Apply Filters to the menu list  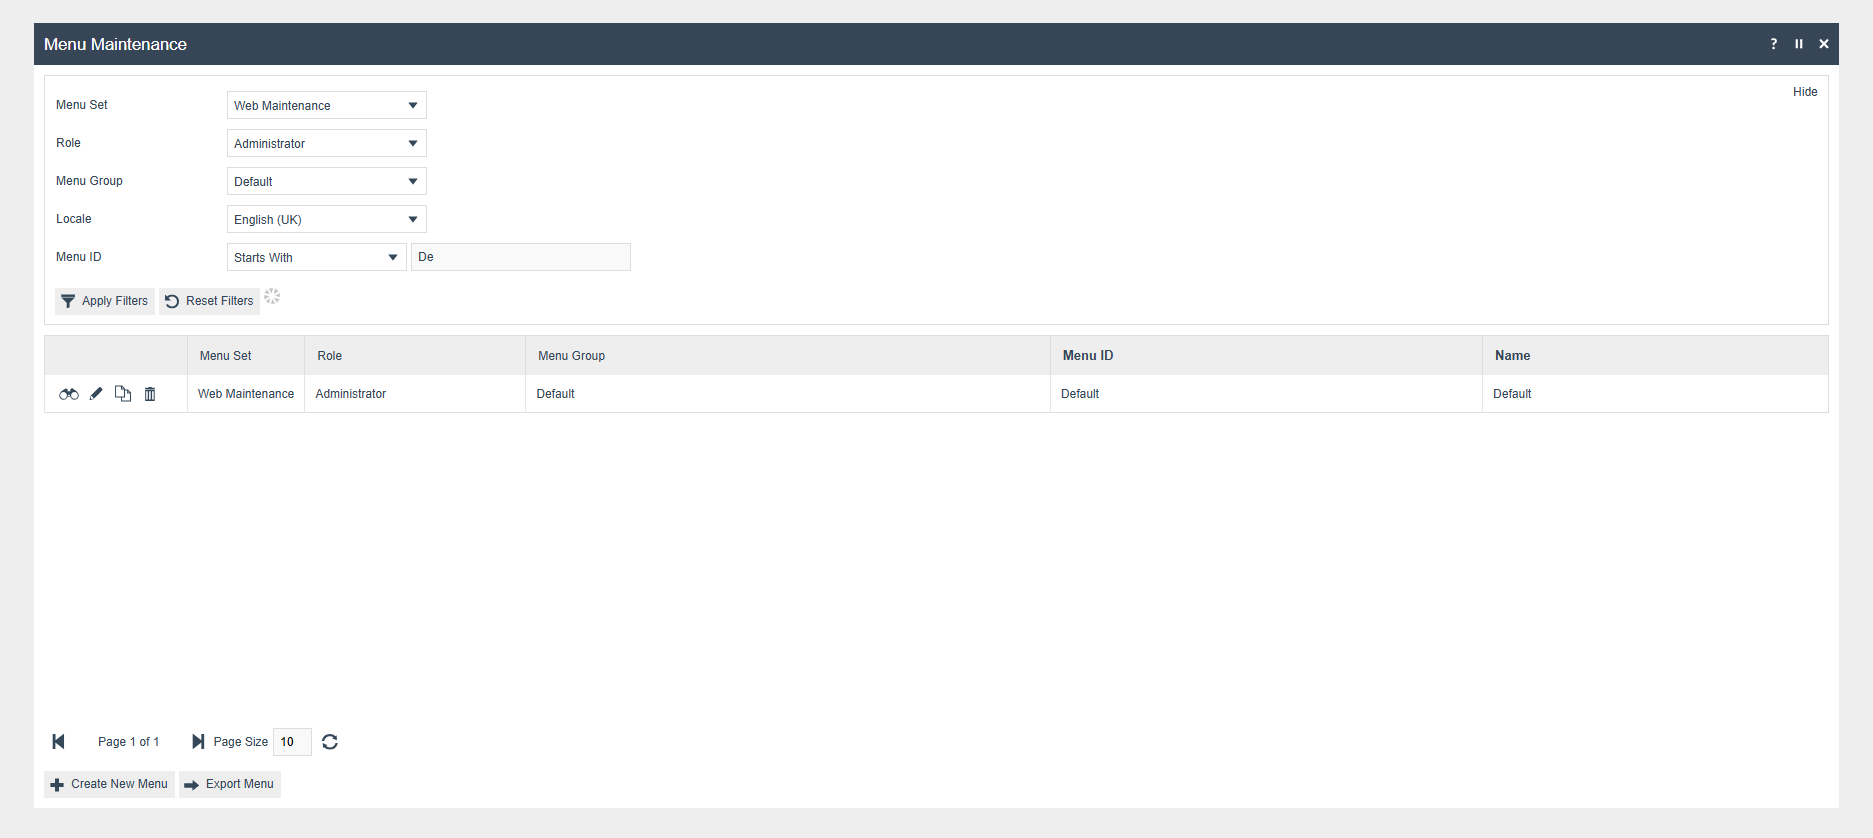(x=105, y=301)
